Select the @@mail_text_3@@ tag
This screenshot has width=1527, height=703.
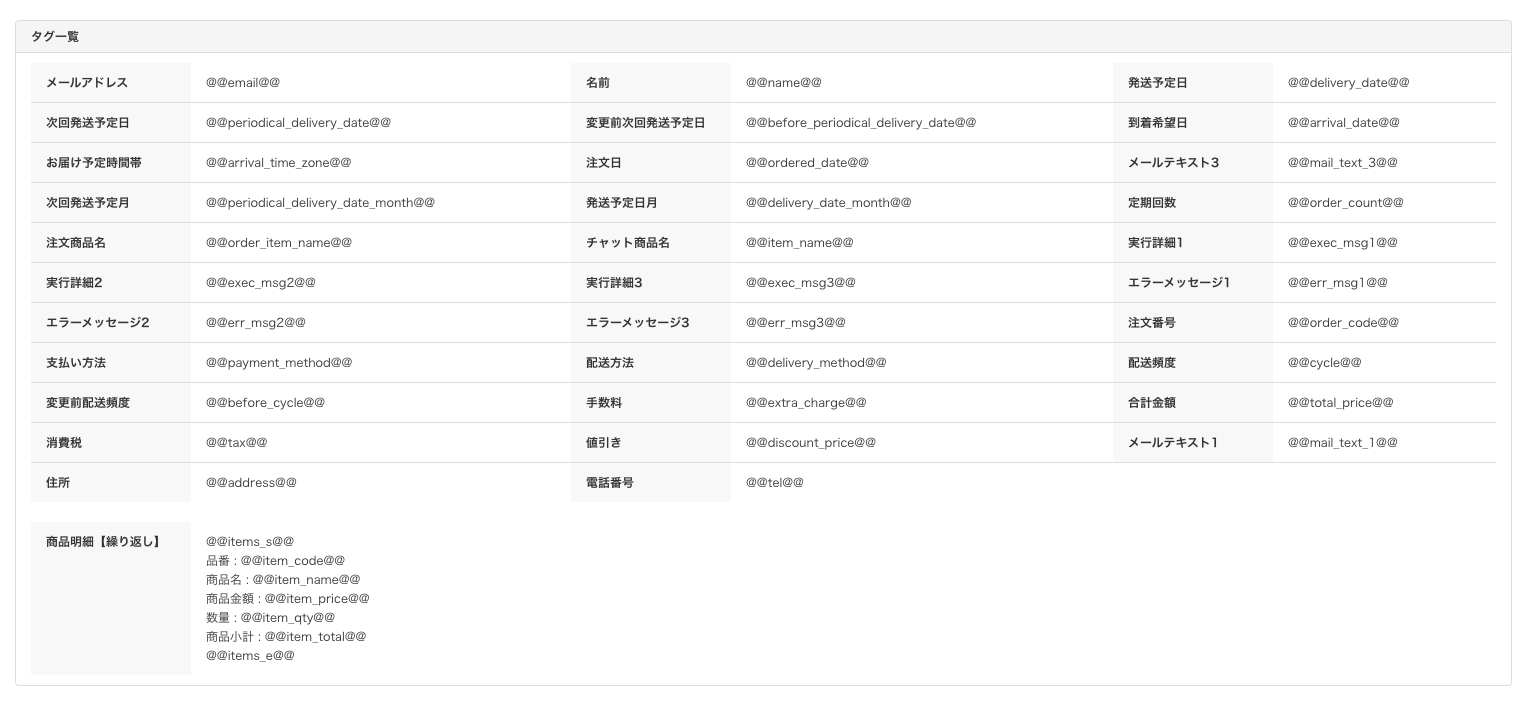[x=1343, y=163]
